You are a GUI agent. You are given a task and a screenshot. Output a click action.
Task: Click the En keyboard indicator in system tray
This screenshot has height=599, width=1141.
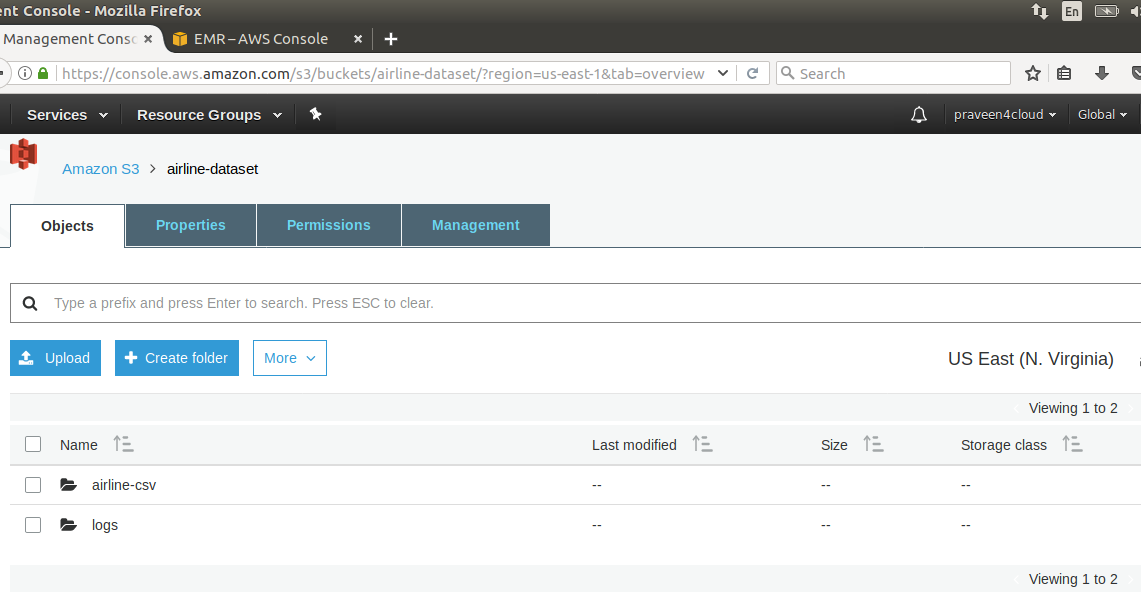(1071, 11)
